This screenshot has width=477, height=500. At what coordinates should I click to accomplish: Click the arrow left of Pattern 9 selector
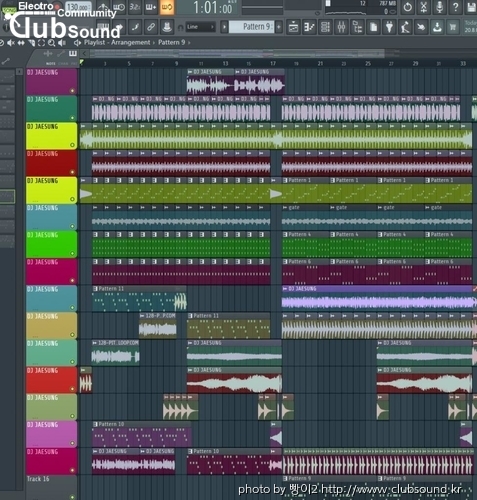coord(224,27)
